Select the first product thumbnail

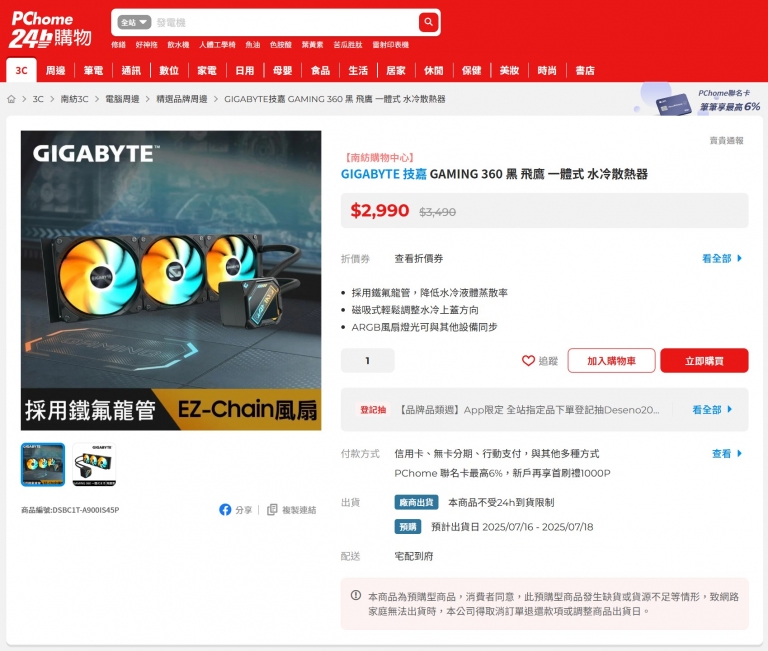pyautogui.click(x=43, y=464)
